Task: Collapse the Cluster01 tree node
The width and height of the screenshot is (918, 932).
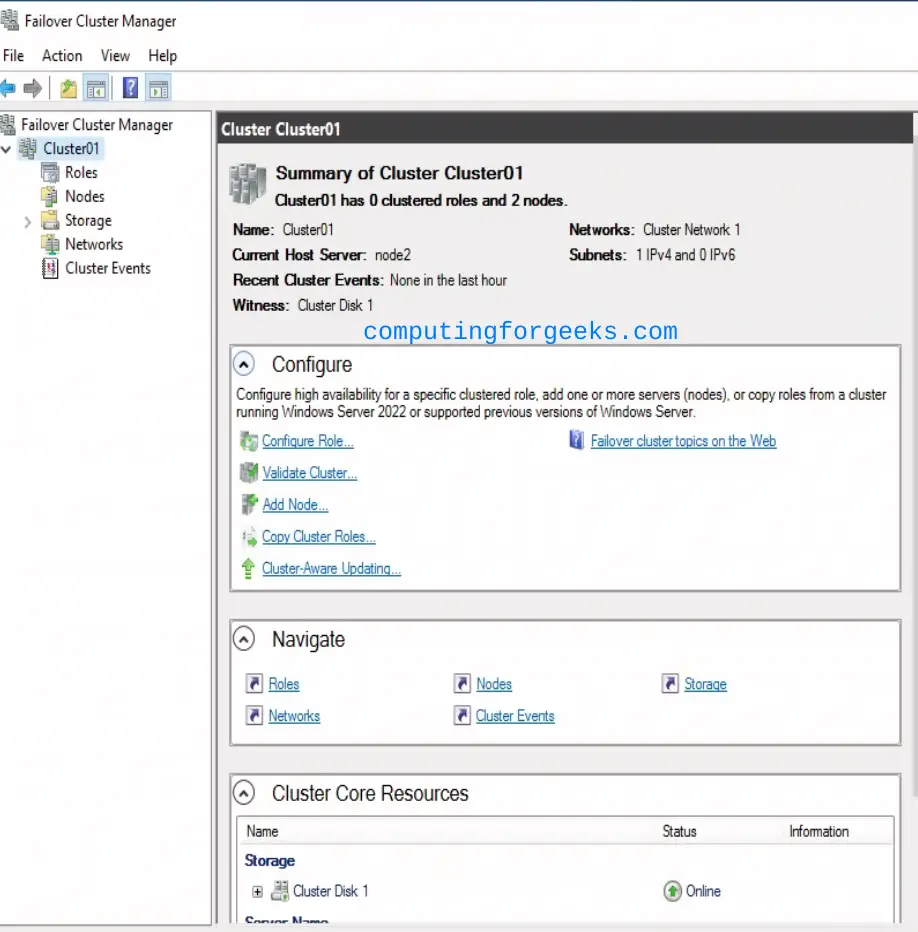Action: coord(7,149)
